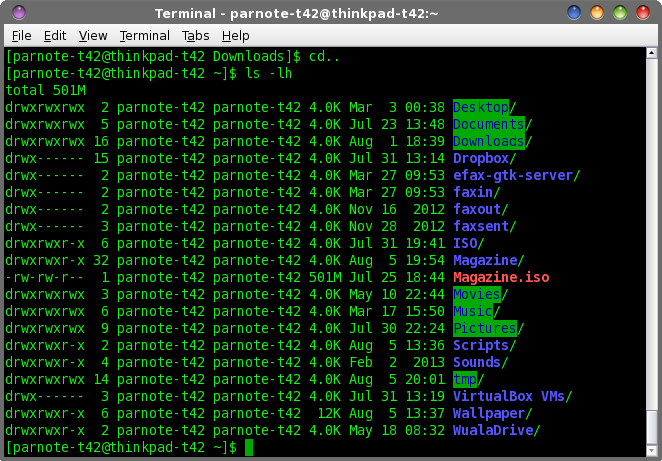Click the 'Feb 2 2013' date of Sounds
Image resolution: width=662 pixels, height=461 pixels.
point(397,362)
